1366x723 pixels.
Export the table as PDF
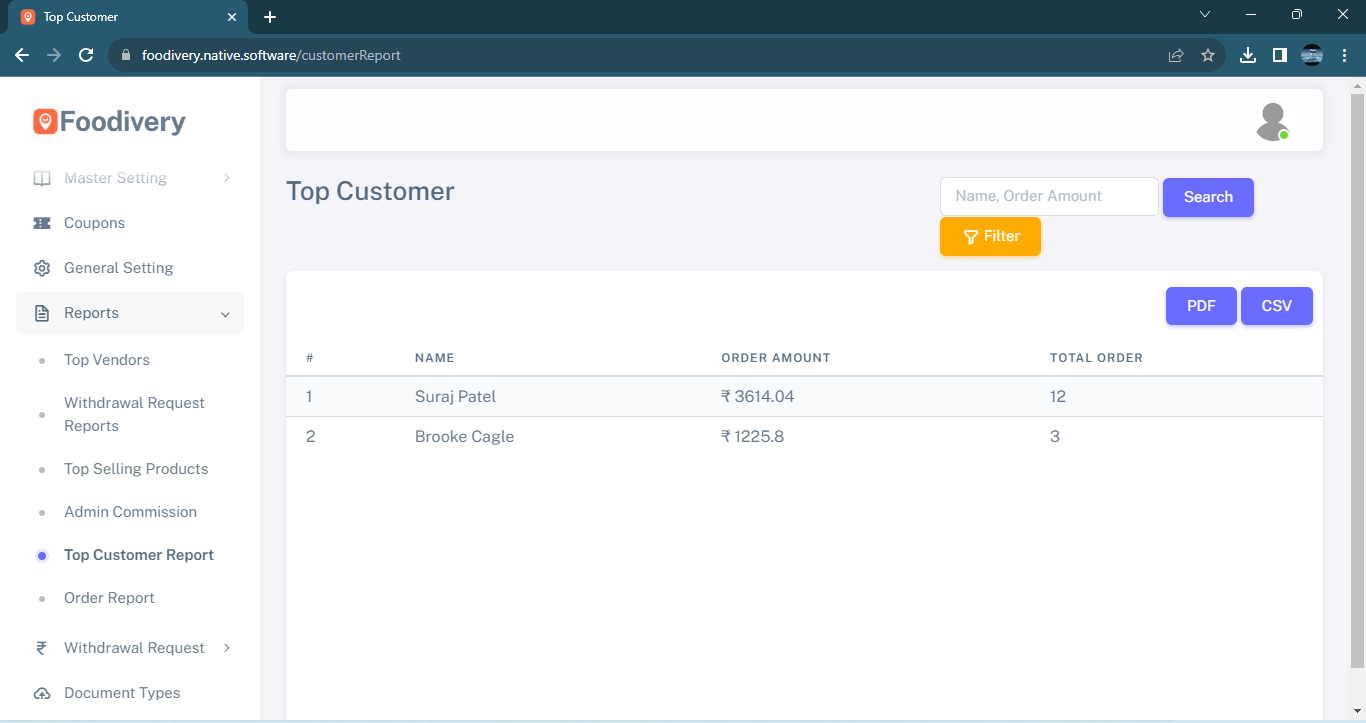click(x=1201, y=306)
